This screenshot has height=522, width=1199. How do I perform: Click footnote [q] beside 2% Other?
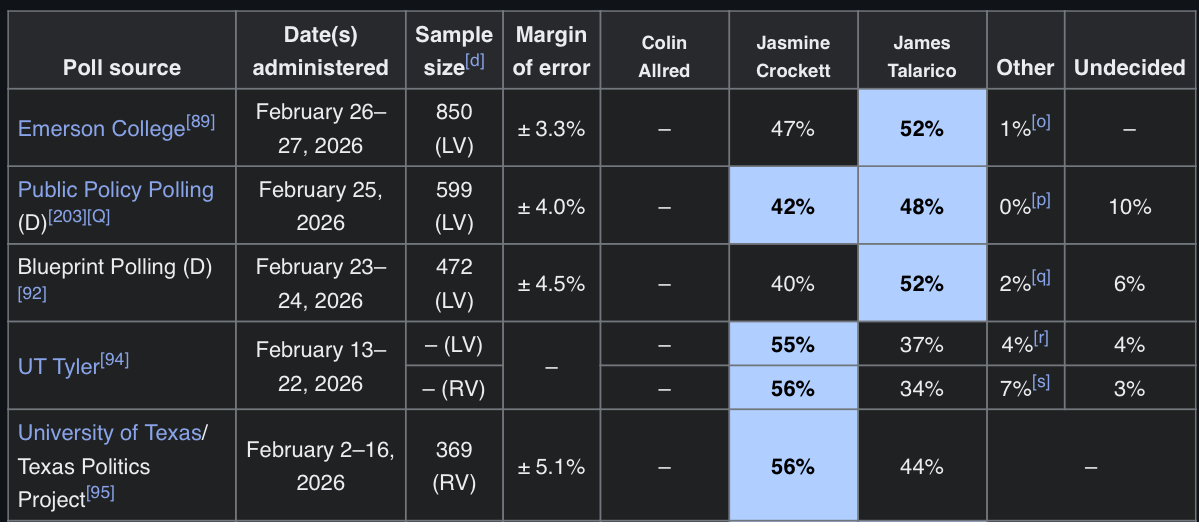point(1041,277)
